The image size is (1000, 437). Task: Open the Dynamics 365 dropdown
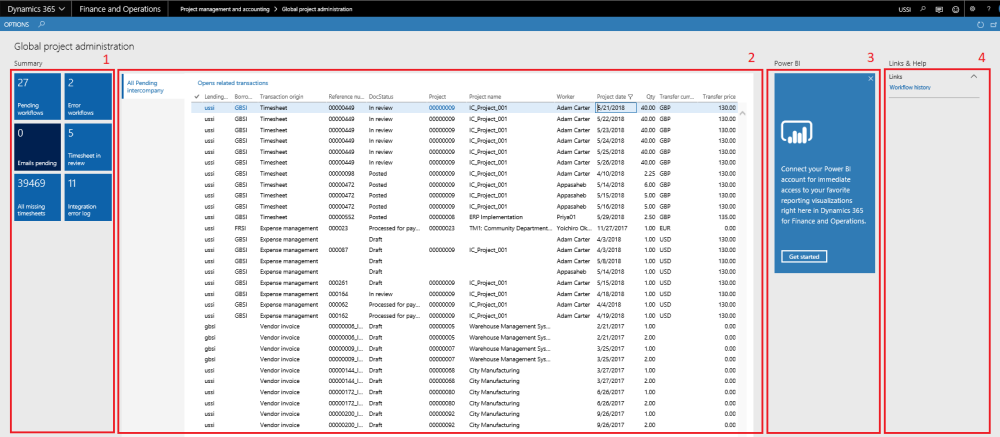click(36, 10)
